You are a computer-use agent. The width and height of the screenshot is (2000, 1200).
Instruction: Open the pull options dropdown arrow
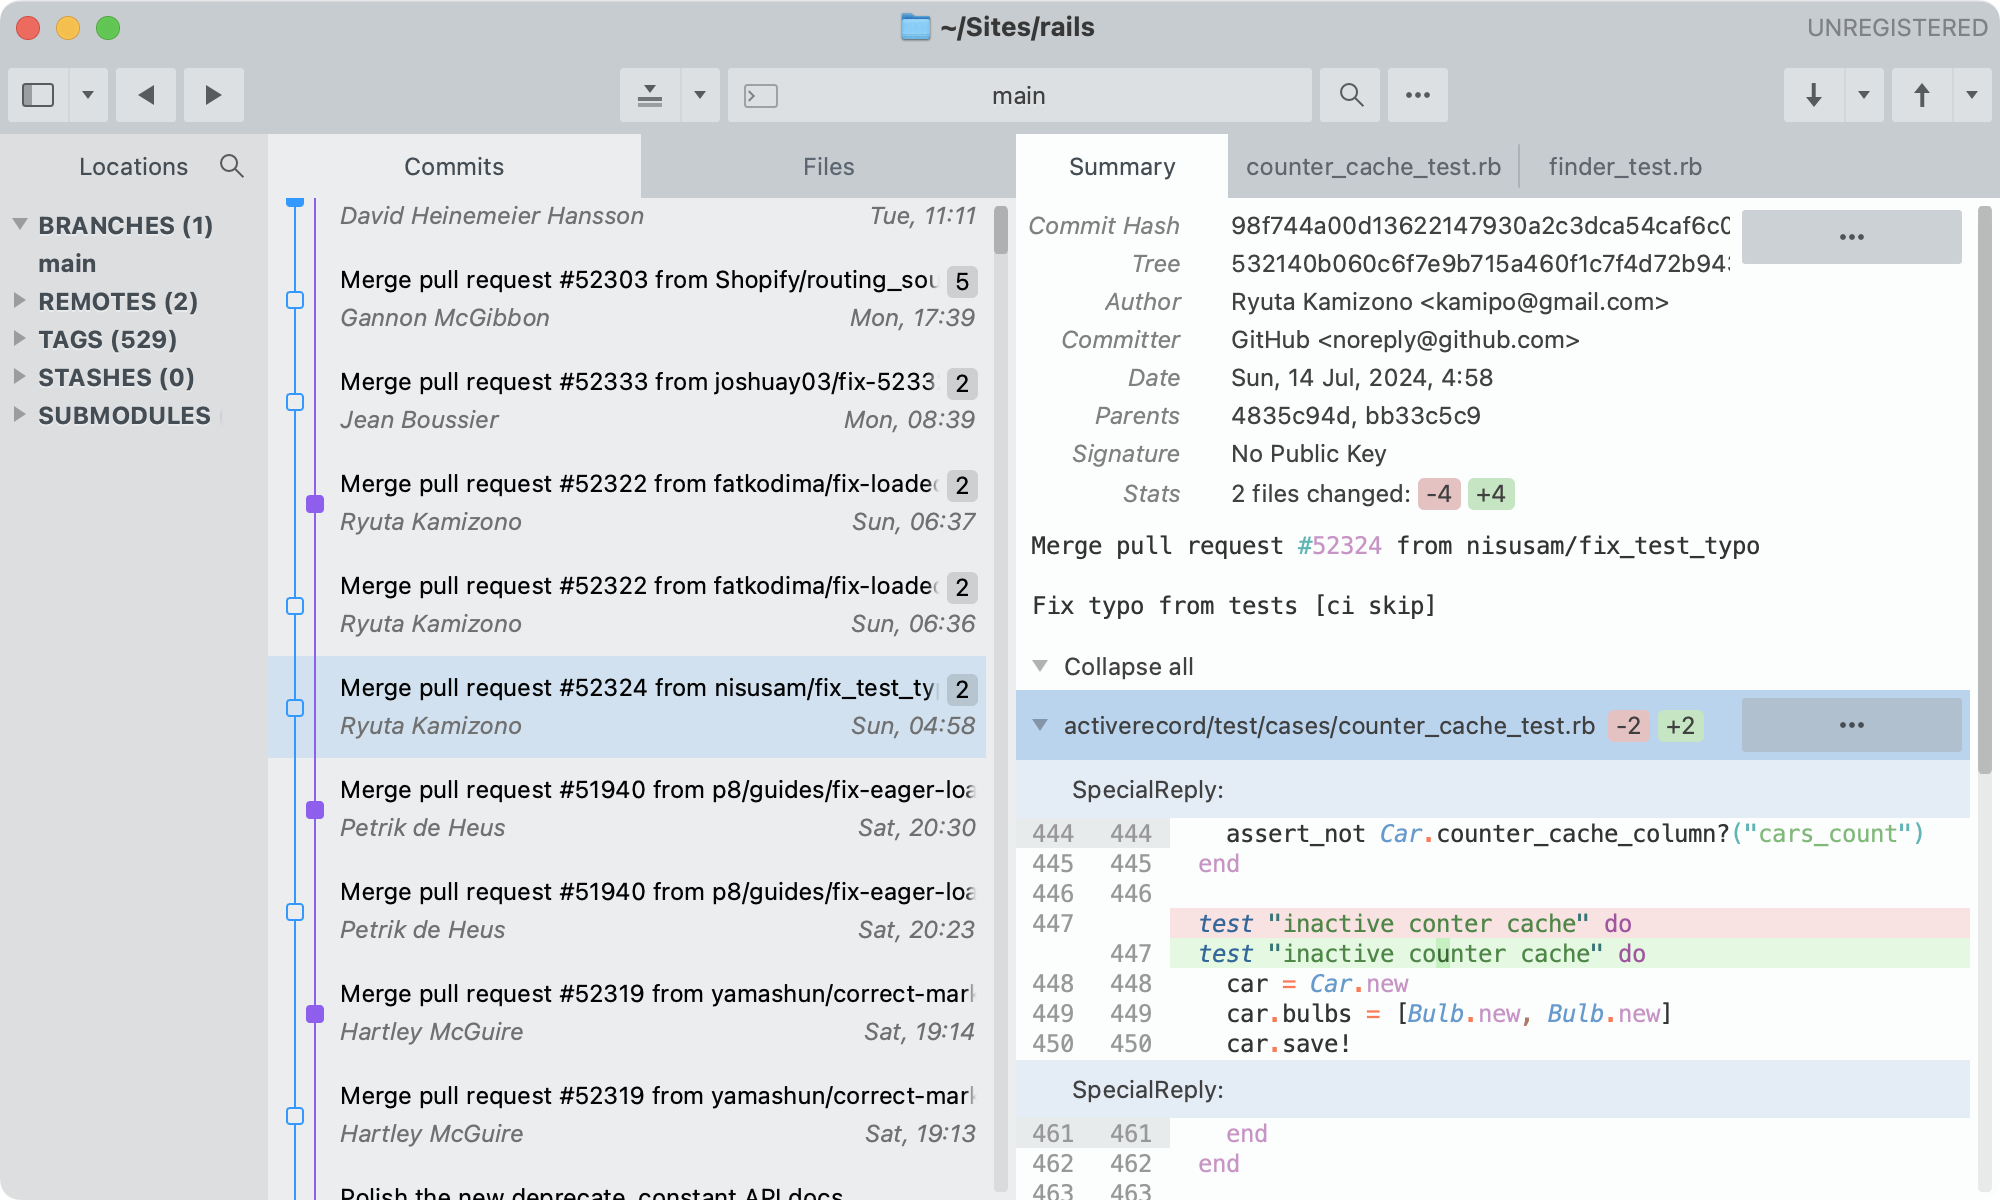tap(1862, 95)
